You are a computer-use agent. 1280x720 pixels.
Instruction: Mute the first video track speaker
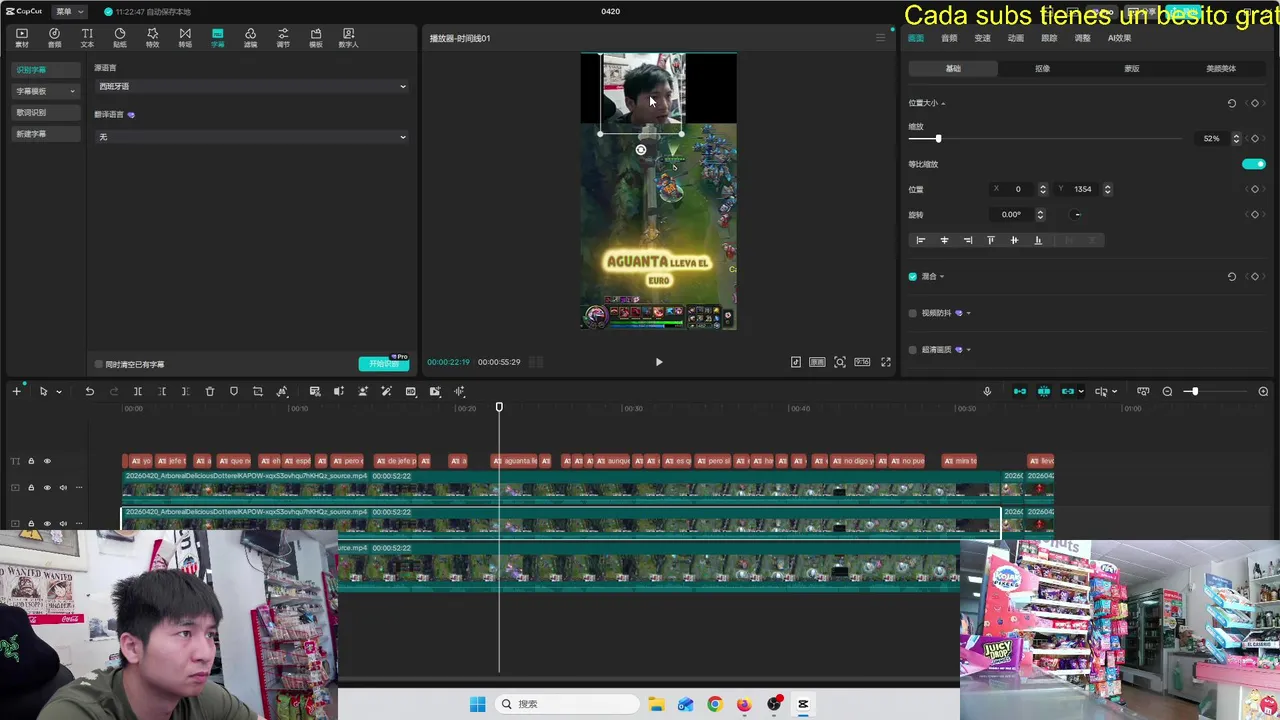[x=63, y=488]
